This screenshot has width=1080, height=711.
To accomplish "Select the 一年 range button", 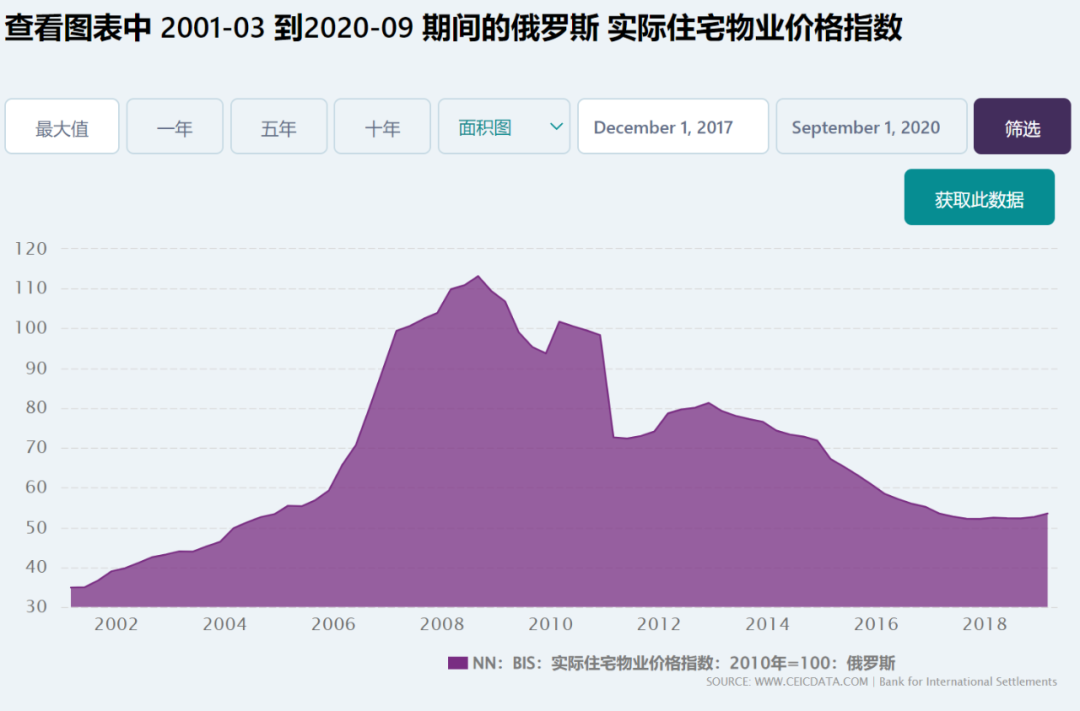I will coord(175,127).
